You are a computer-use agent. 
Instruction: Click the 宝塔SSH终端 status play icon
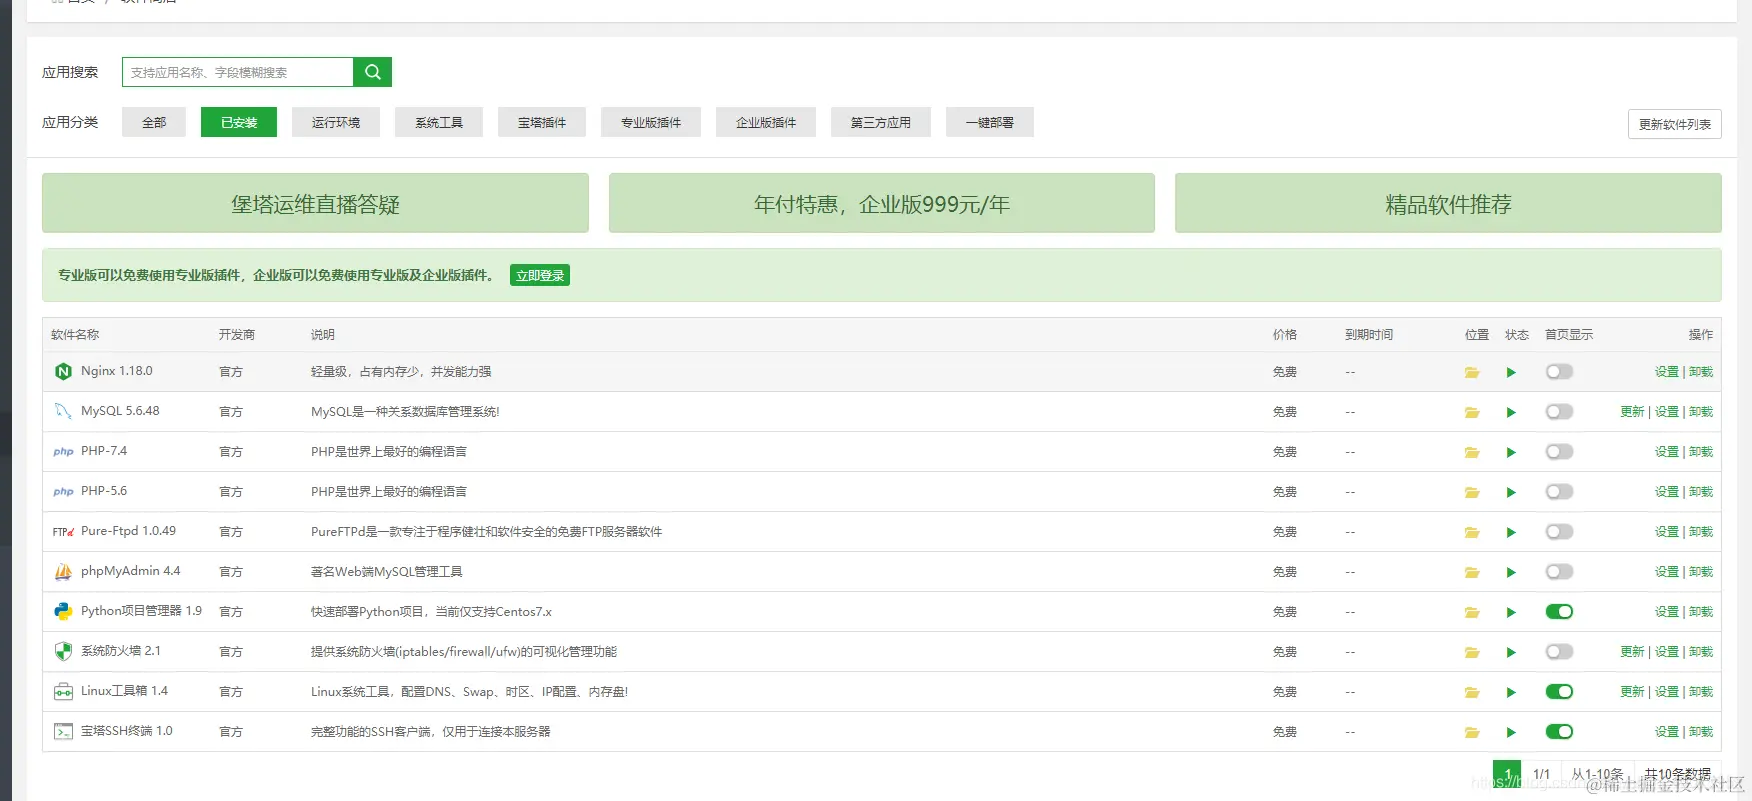click(x=1511, y=732)
